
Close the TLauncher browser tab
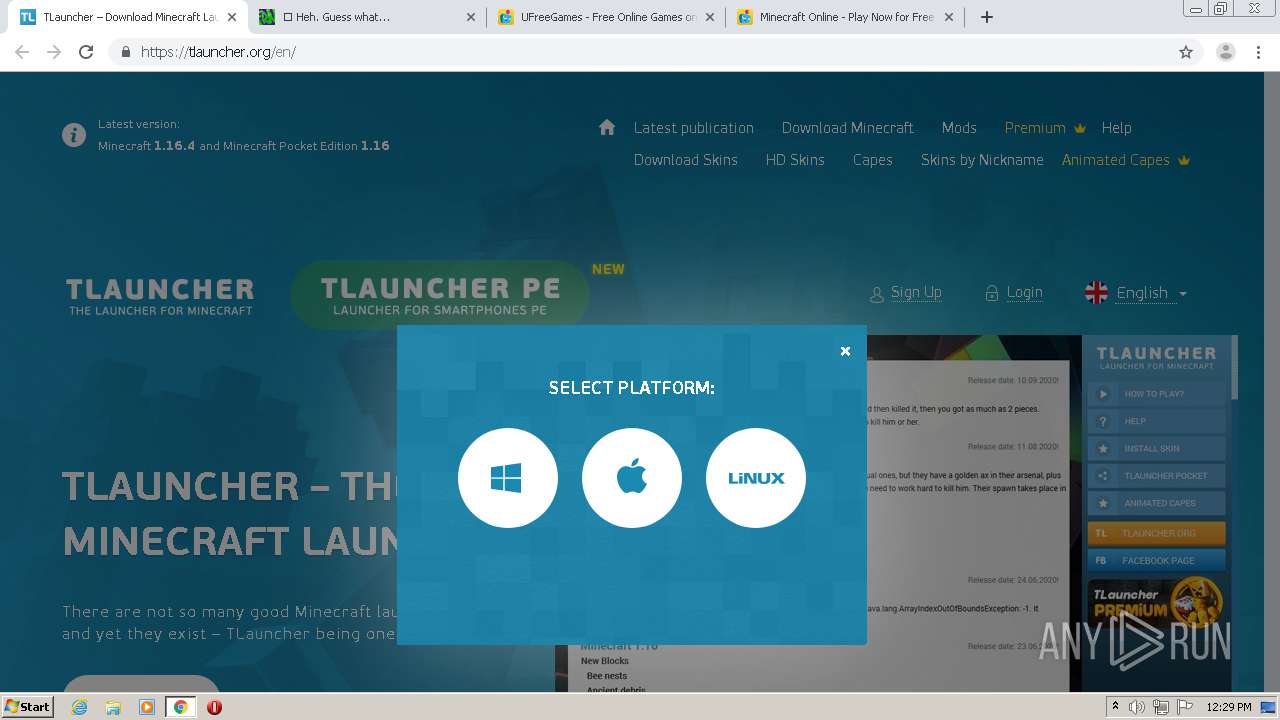[232, 17]
